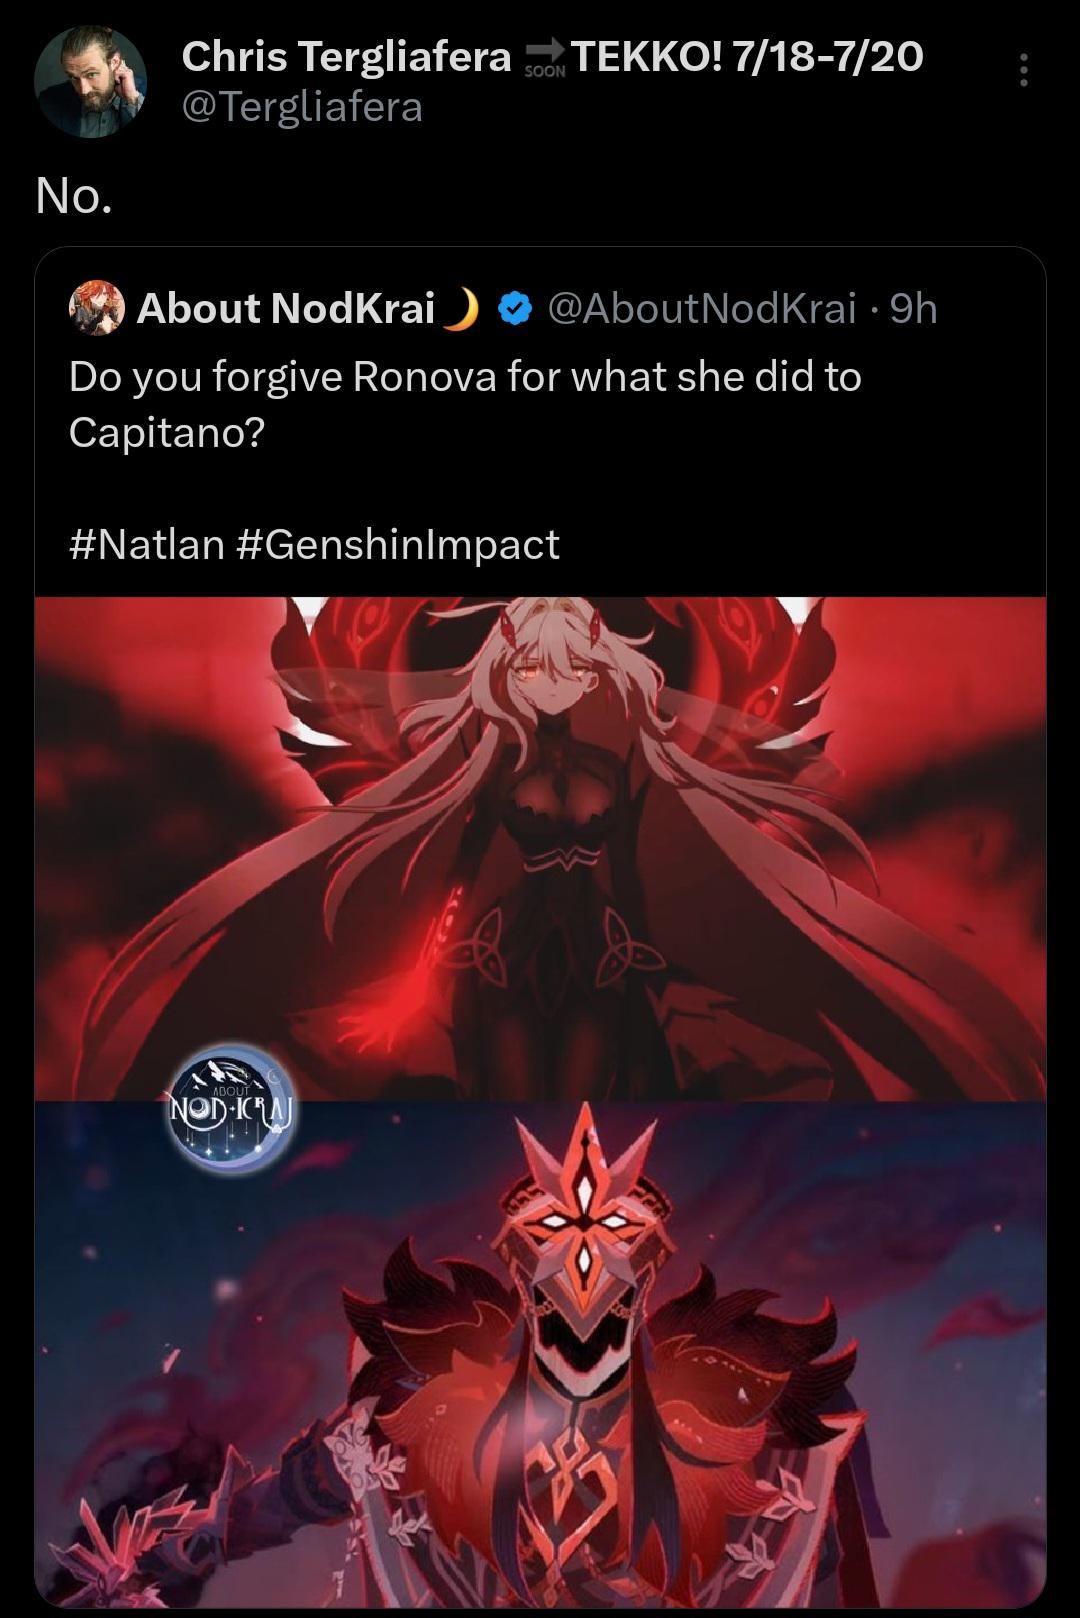
Task: Click the TEKKO! 7/18-7/20 name text
Action: pos(747,57)
